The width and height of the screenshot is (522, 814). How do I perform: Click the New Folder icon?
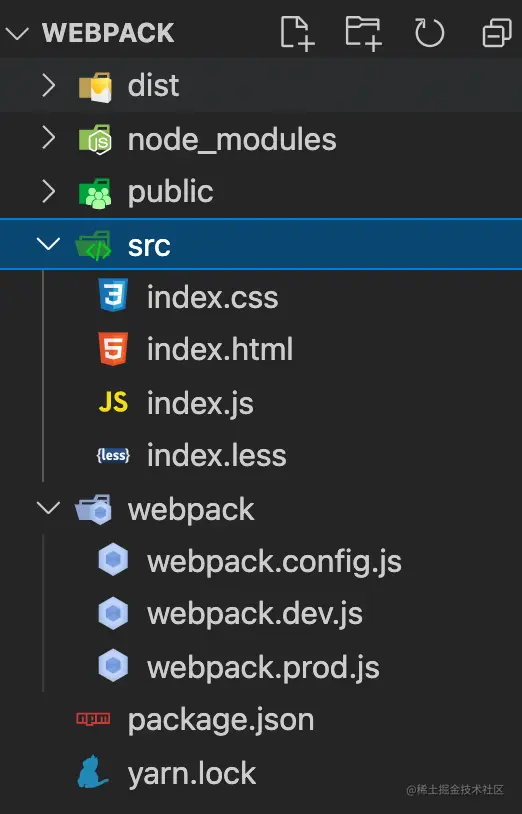364,34
